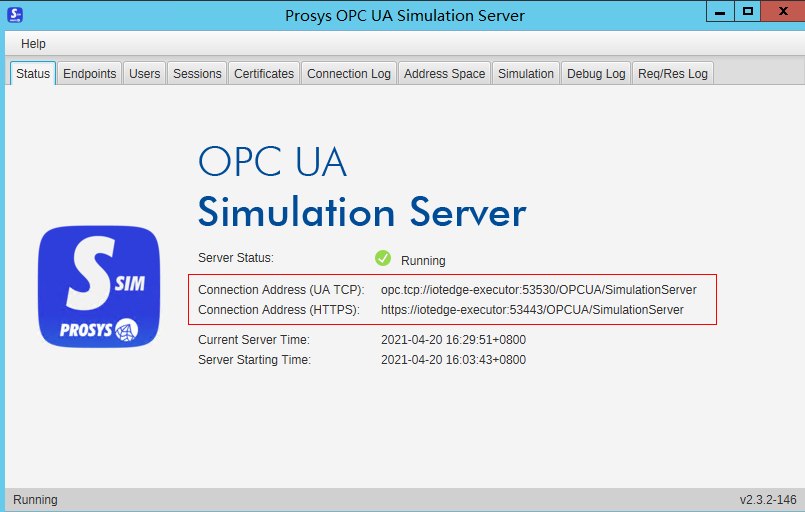Click the Connection Address (HTTPS) label
The image size is (805, 512).
(279, 310)
